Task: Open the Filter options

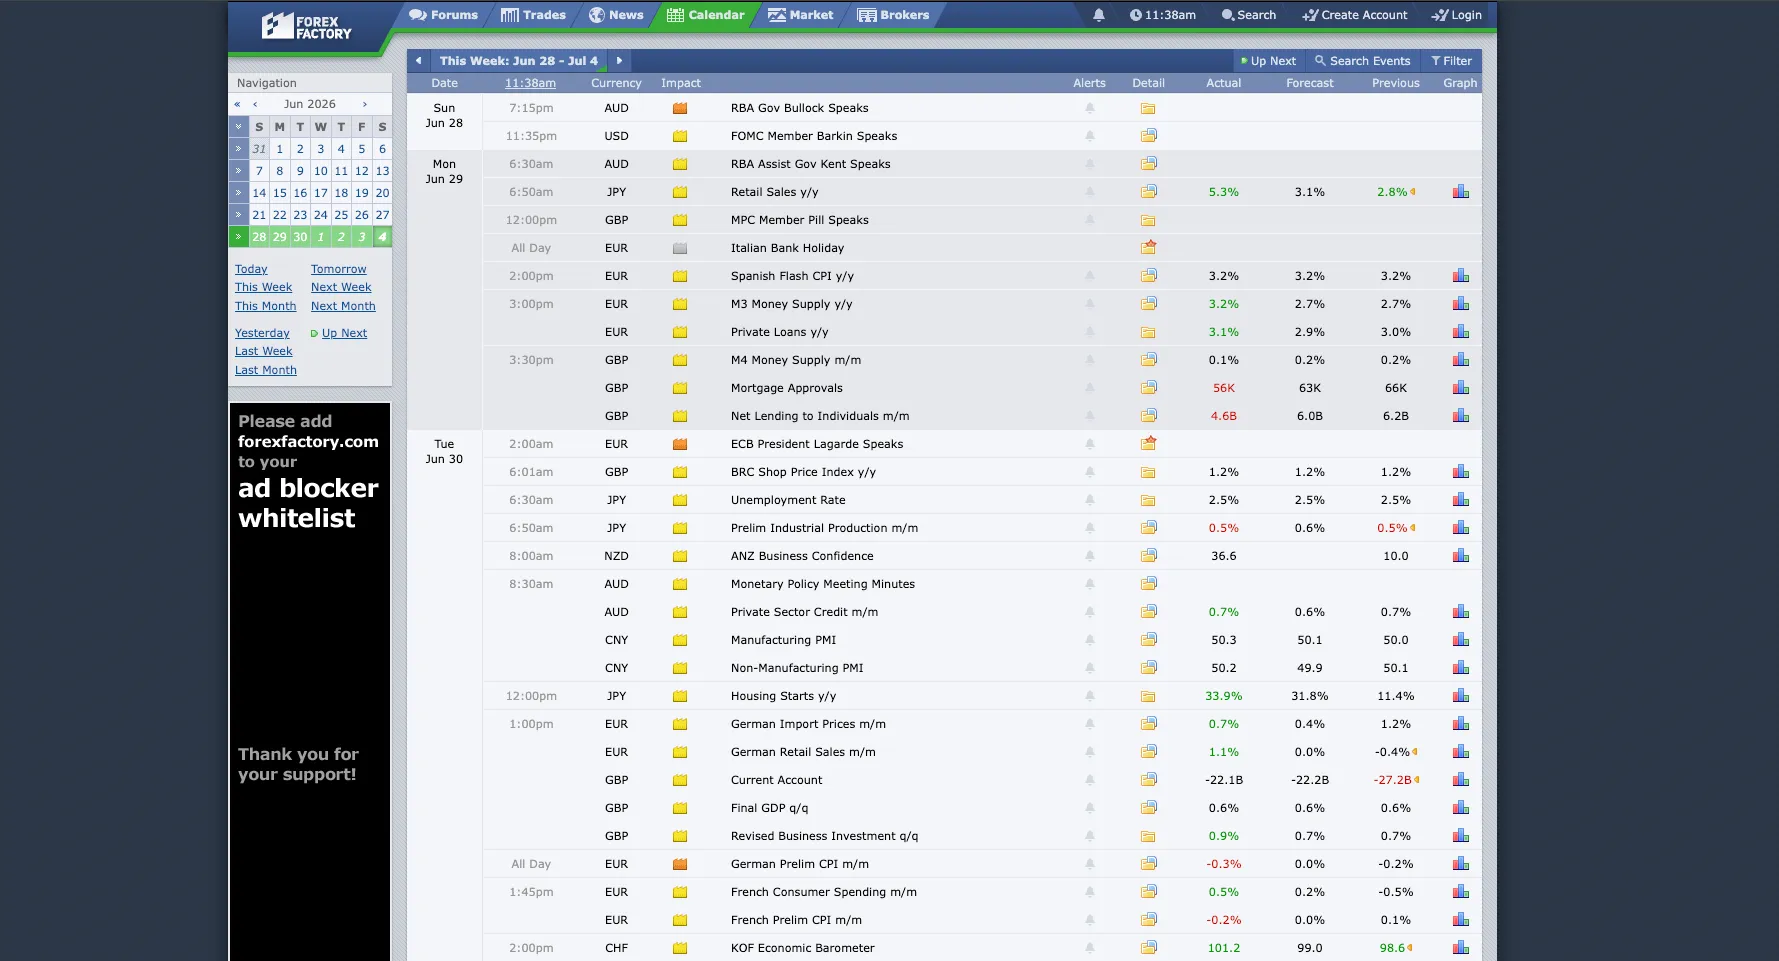Action: 1451,61
